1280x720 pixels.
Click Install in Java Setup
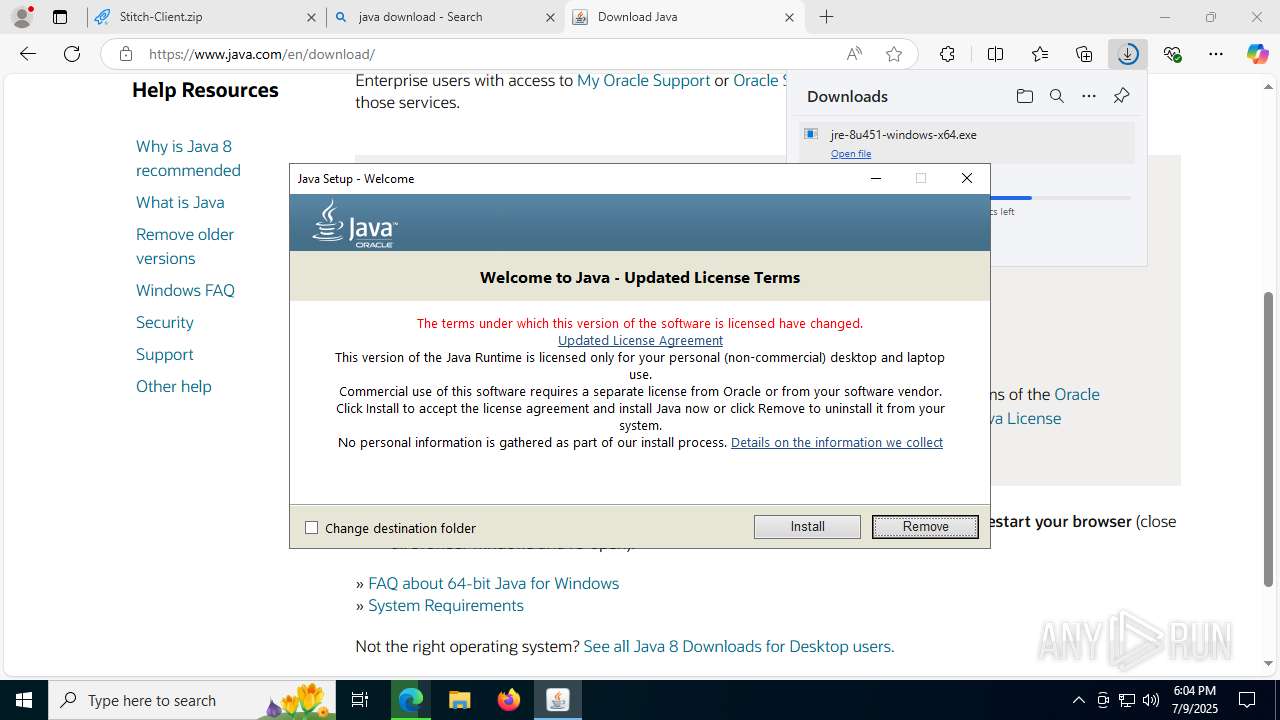[807, 527]
